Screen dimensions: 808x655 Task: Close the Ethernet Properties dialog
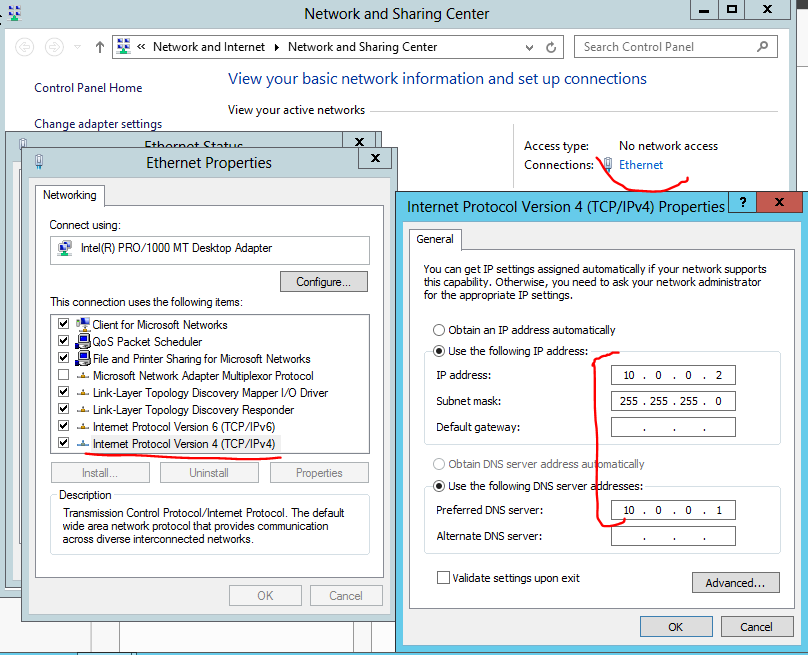(x=376, y=158)
